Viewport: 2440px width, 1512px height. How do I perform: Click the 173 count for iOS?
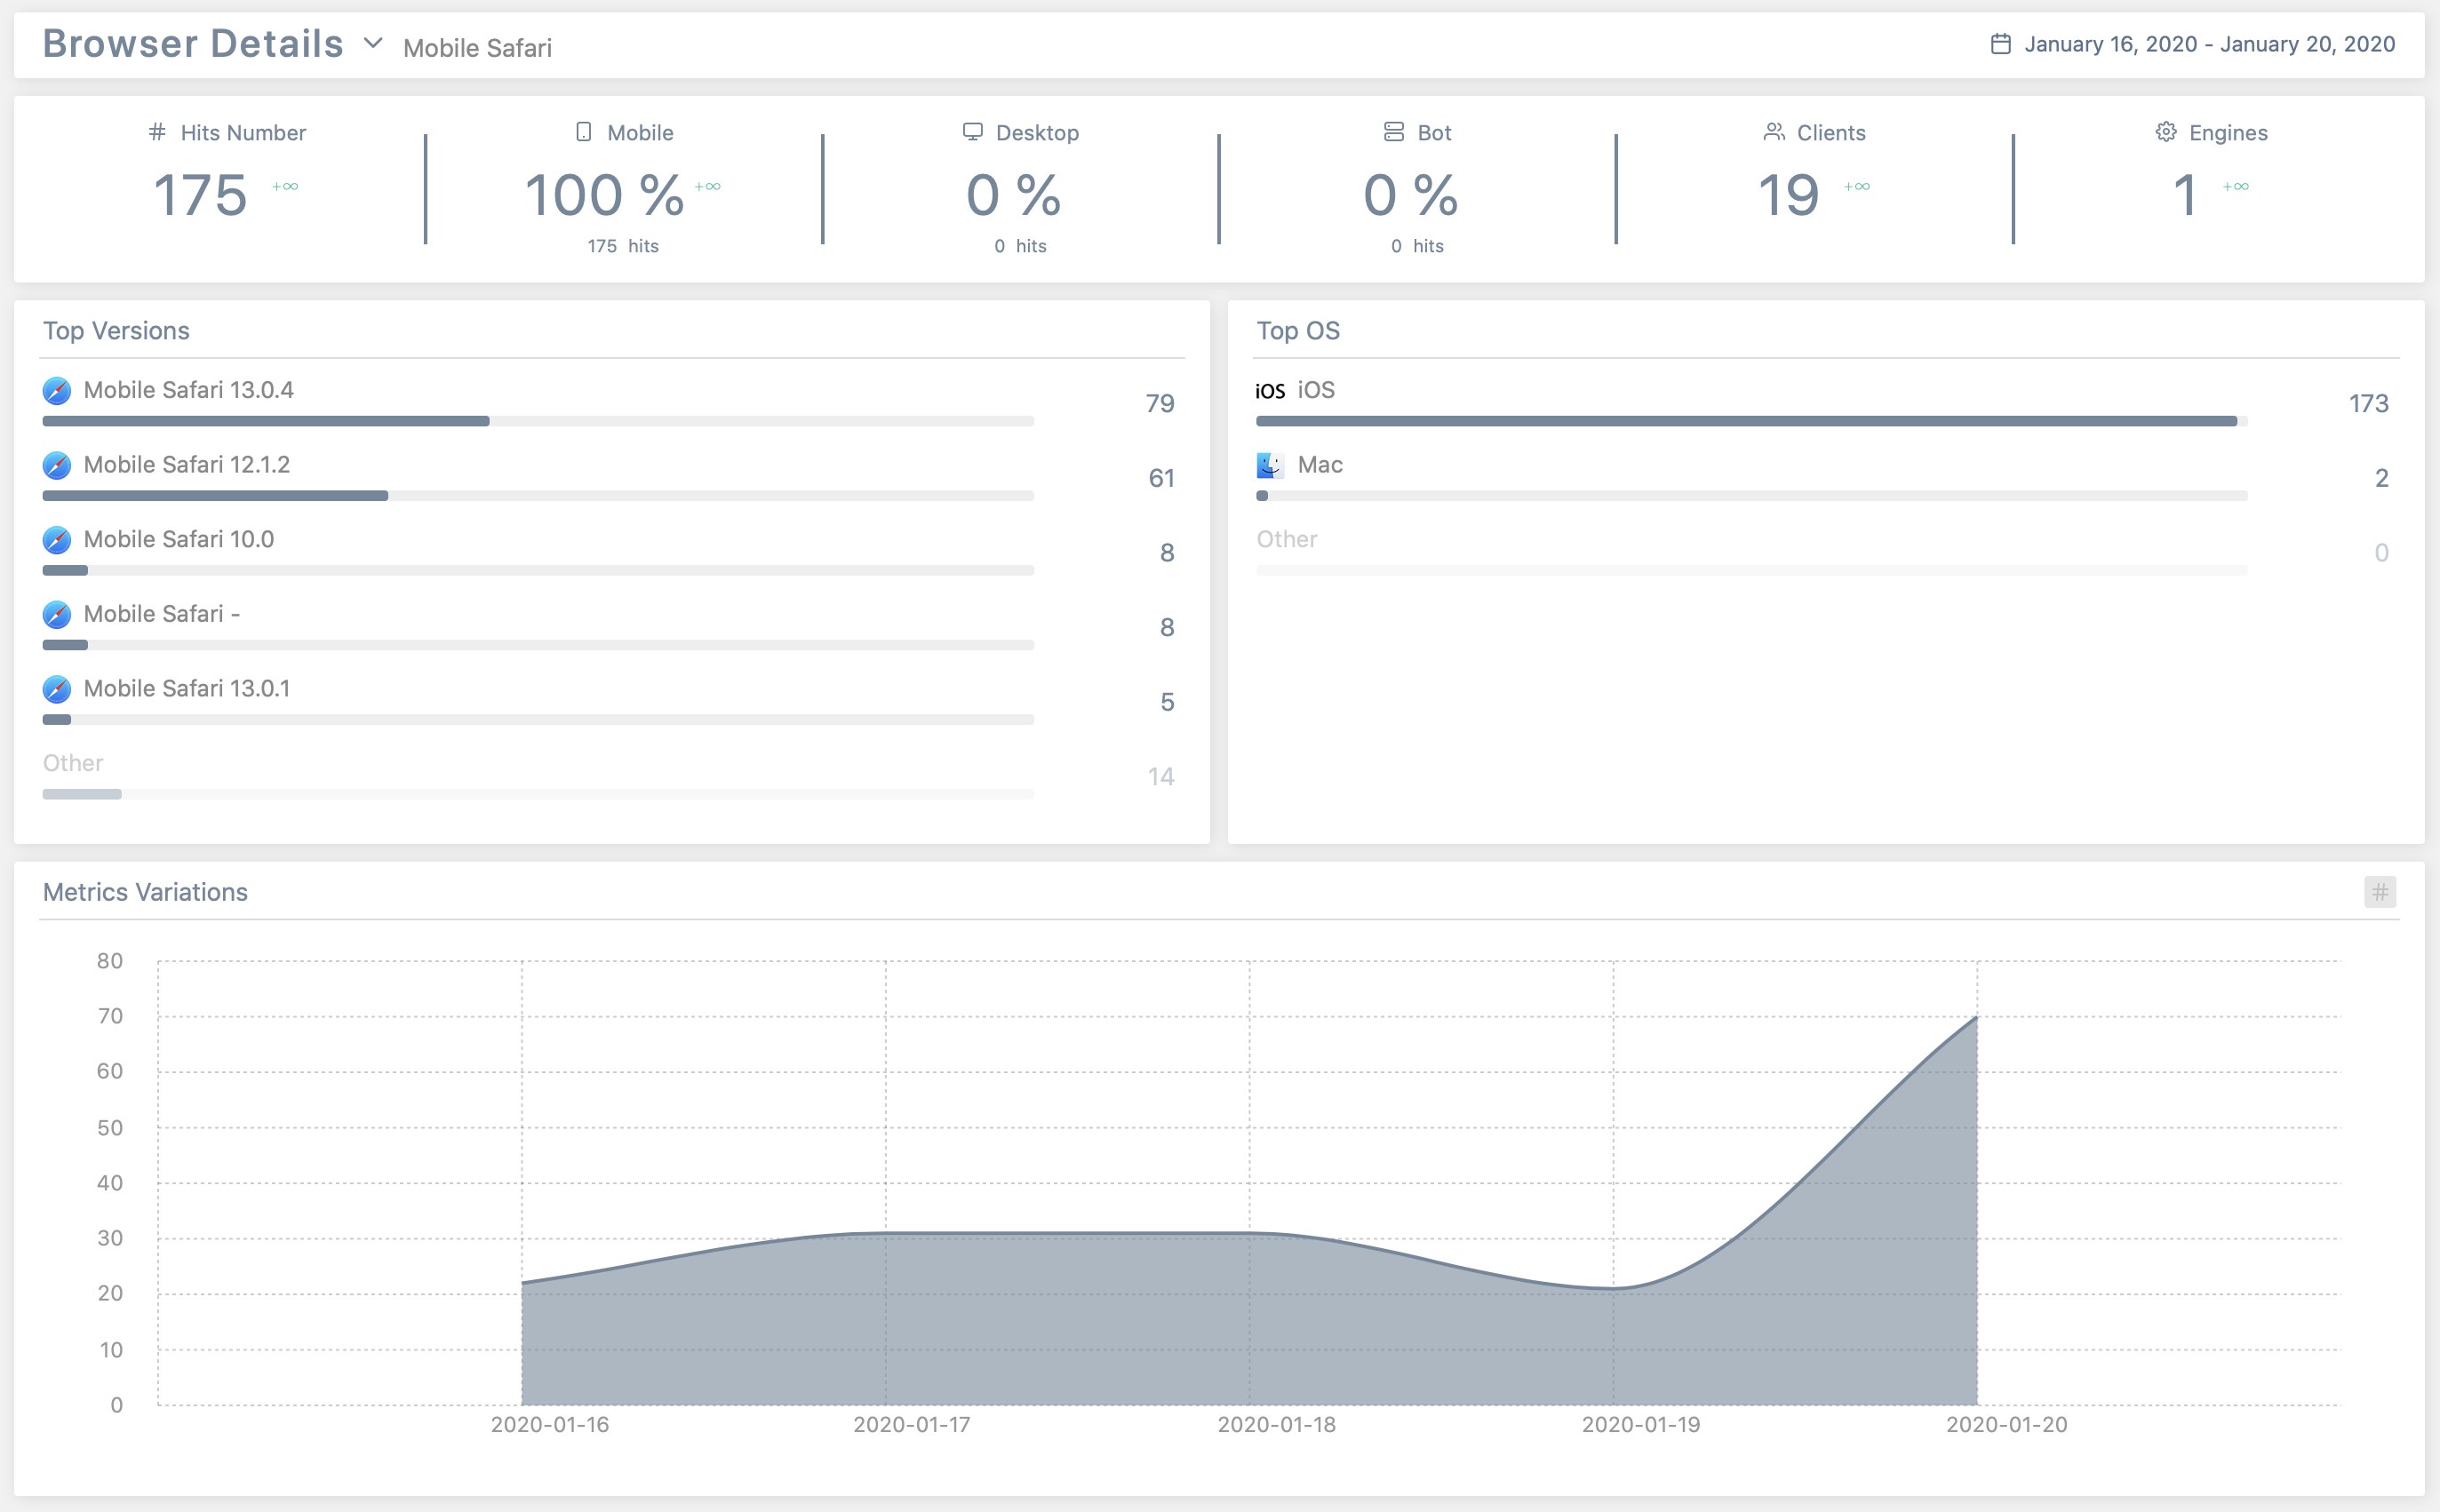(x=2368, y=403)
